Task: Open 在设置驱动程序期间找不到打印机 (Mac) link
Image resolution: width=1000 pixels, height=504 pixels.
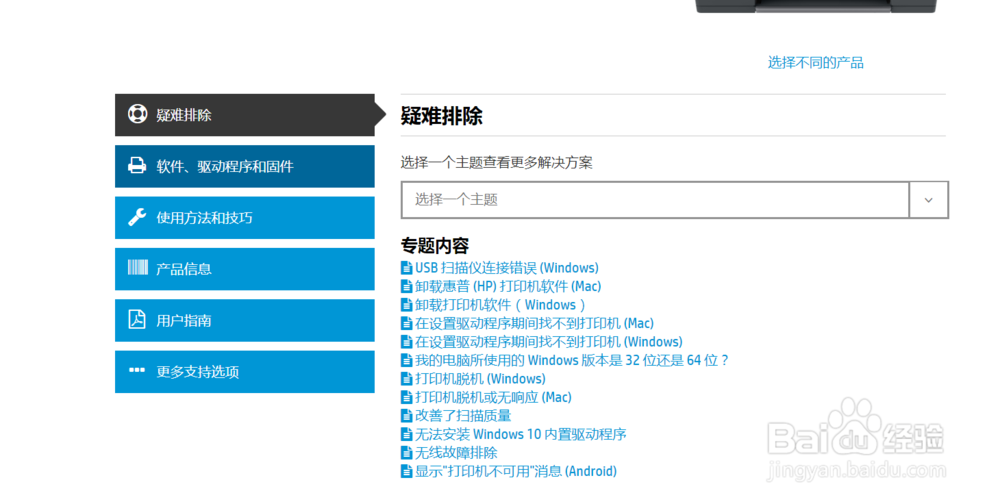Action: (534, 323)
